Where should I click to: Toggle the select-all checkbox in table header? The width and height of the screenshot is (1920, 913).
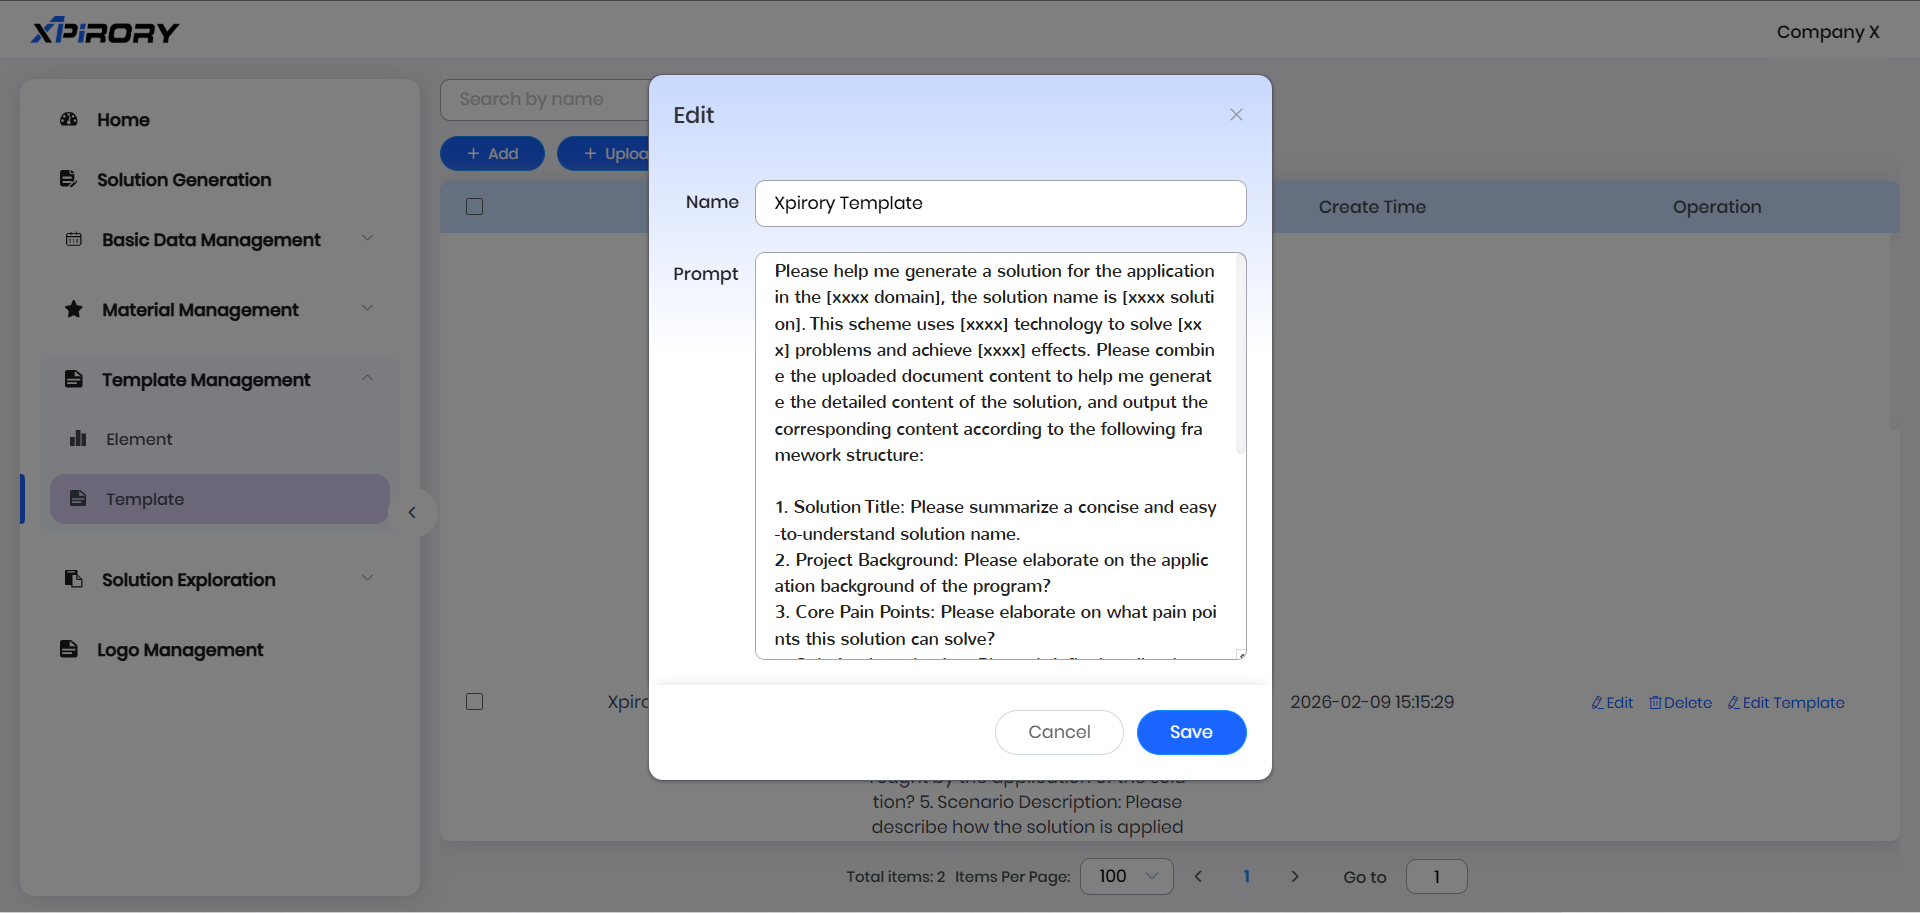(475, 207)
